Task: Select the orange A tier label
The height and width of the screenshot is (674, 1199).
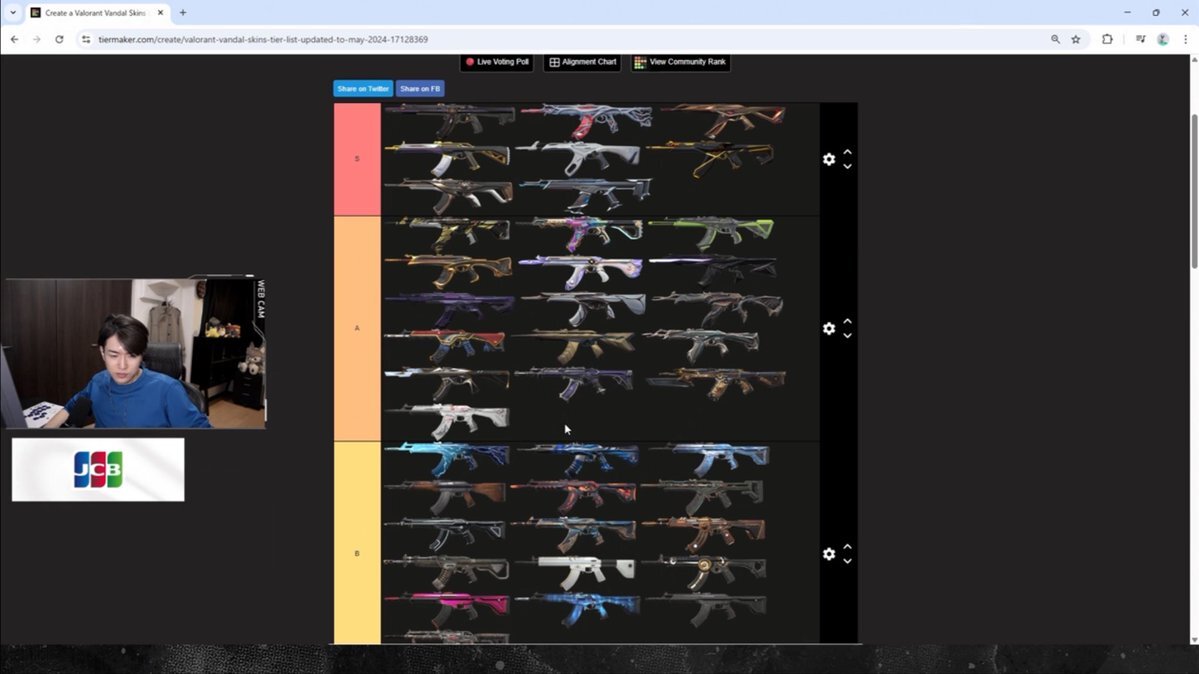Action: coord(357,328)
